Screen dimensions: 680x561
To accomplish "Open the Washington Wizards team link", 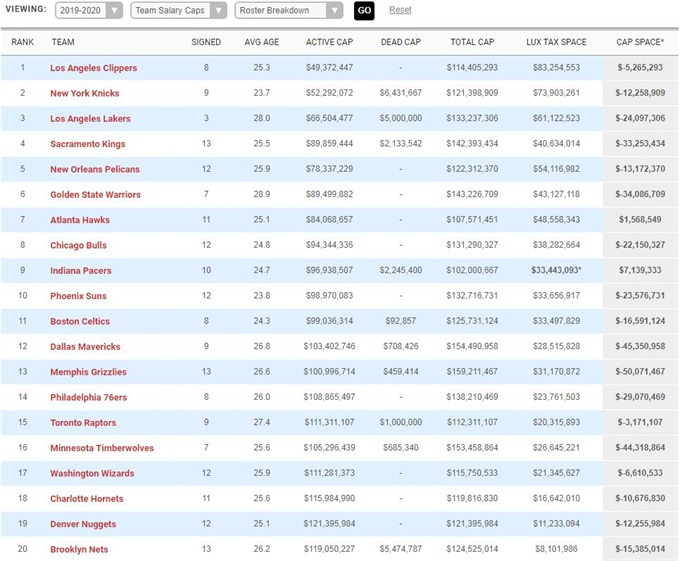I will pos(92,474).
